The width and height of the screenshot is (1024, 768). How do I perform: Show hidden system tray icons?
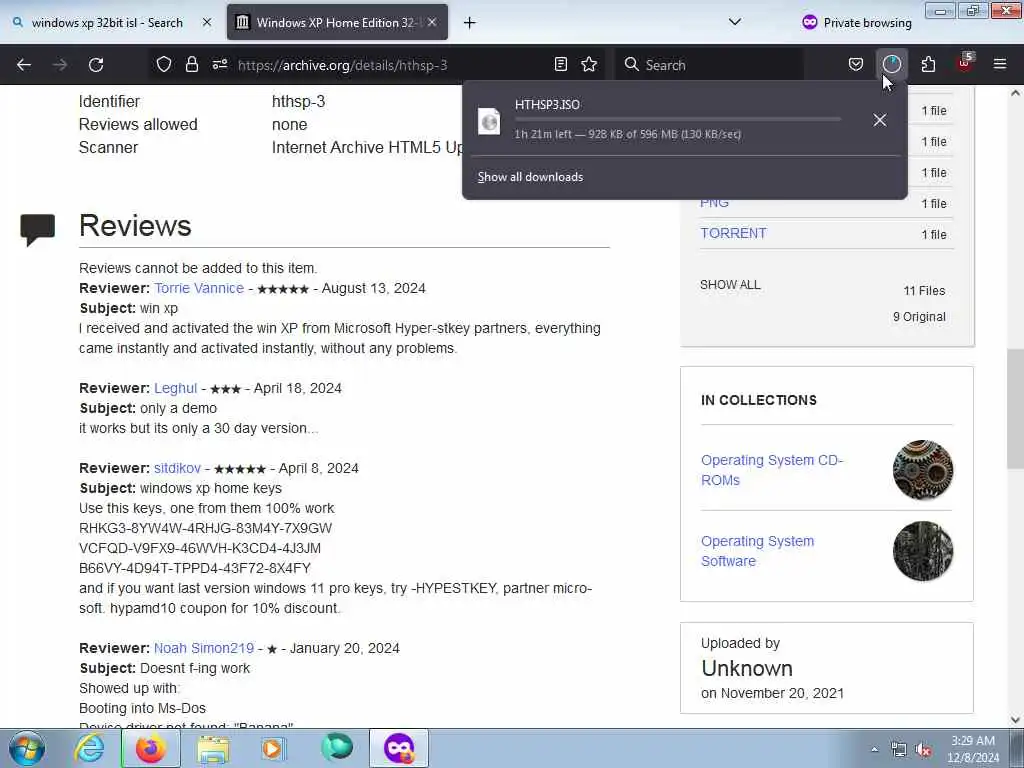(874, 749)
